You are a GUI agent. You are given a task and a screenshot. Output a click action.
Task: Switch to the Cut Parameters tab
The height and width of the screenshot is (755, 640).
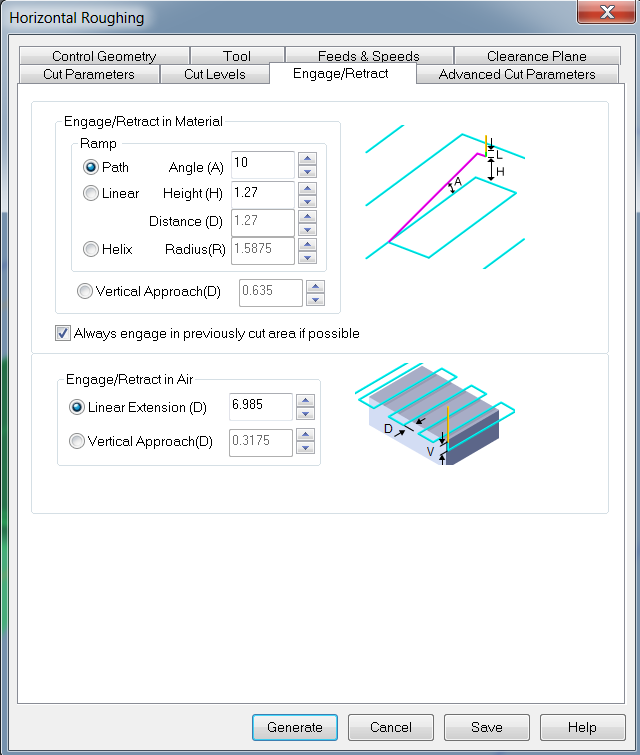point(89,74)
